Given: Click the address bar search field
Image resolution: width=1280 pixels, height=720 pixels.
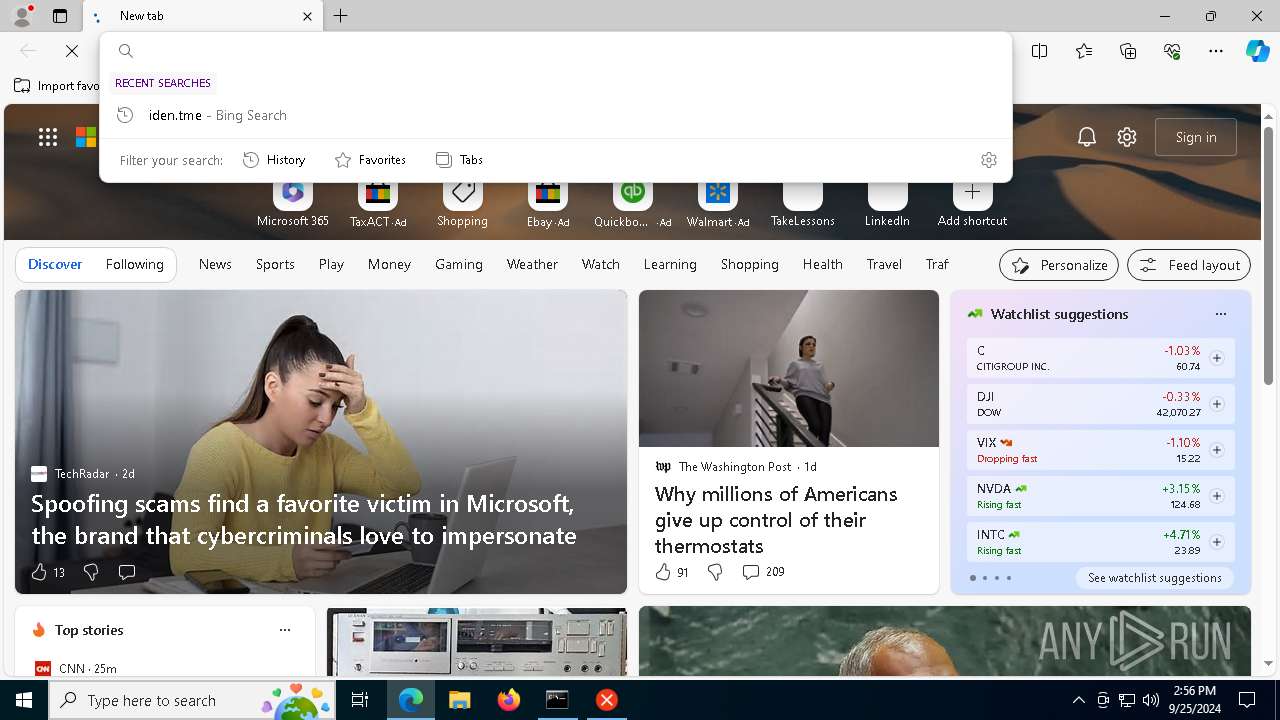Looking at the screenshot, I should point(556,51).
